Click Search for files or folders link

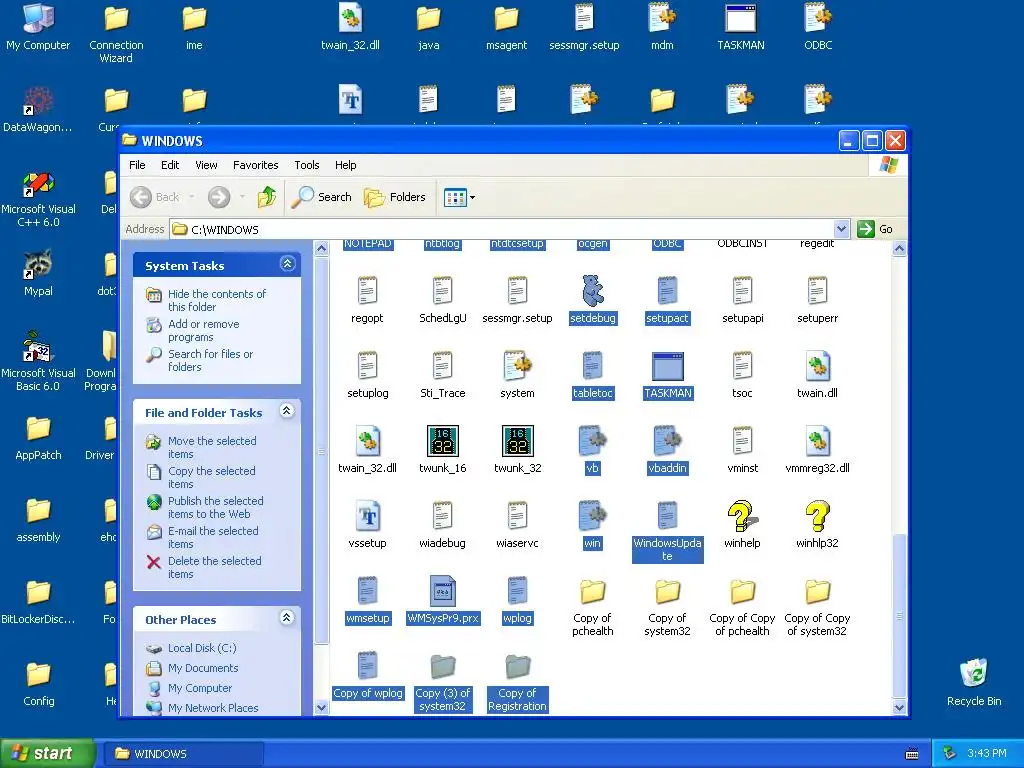210,360
